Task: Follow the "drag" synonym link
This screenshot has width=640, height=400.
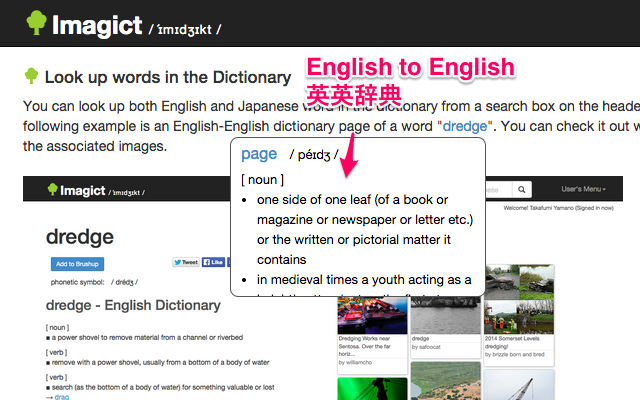Action: [x=62, y=397]
